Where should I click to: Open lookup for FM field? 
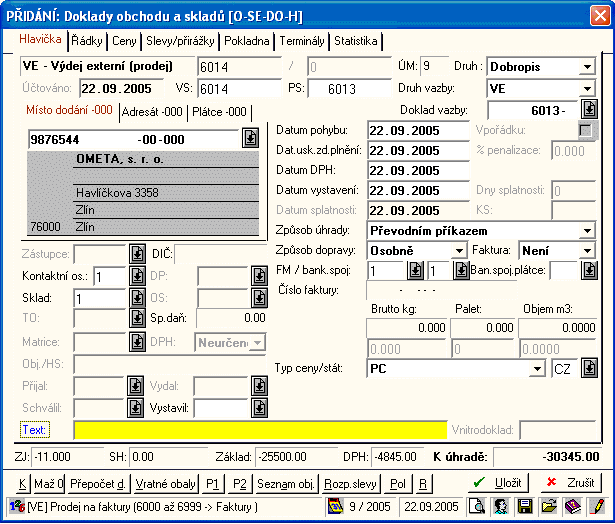tap(415, 270)
